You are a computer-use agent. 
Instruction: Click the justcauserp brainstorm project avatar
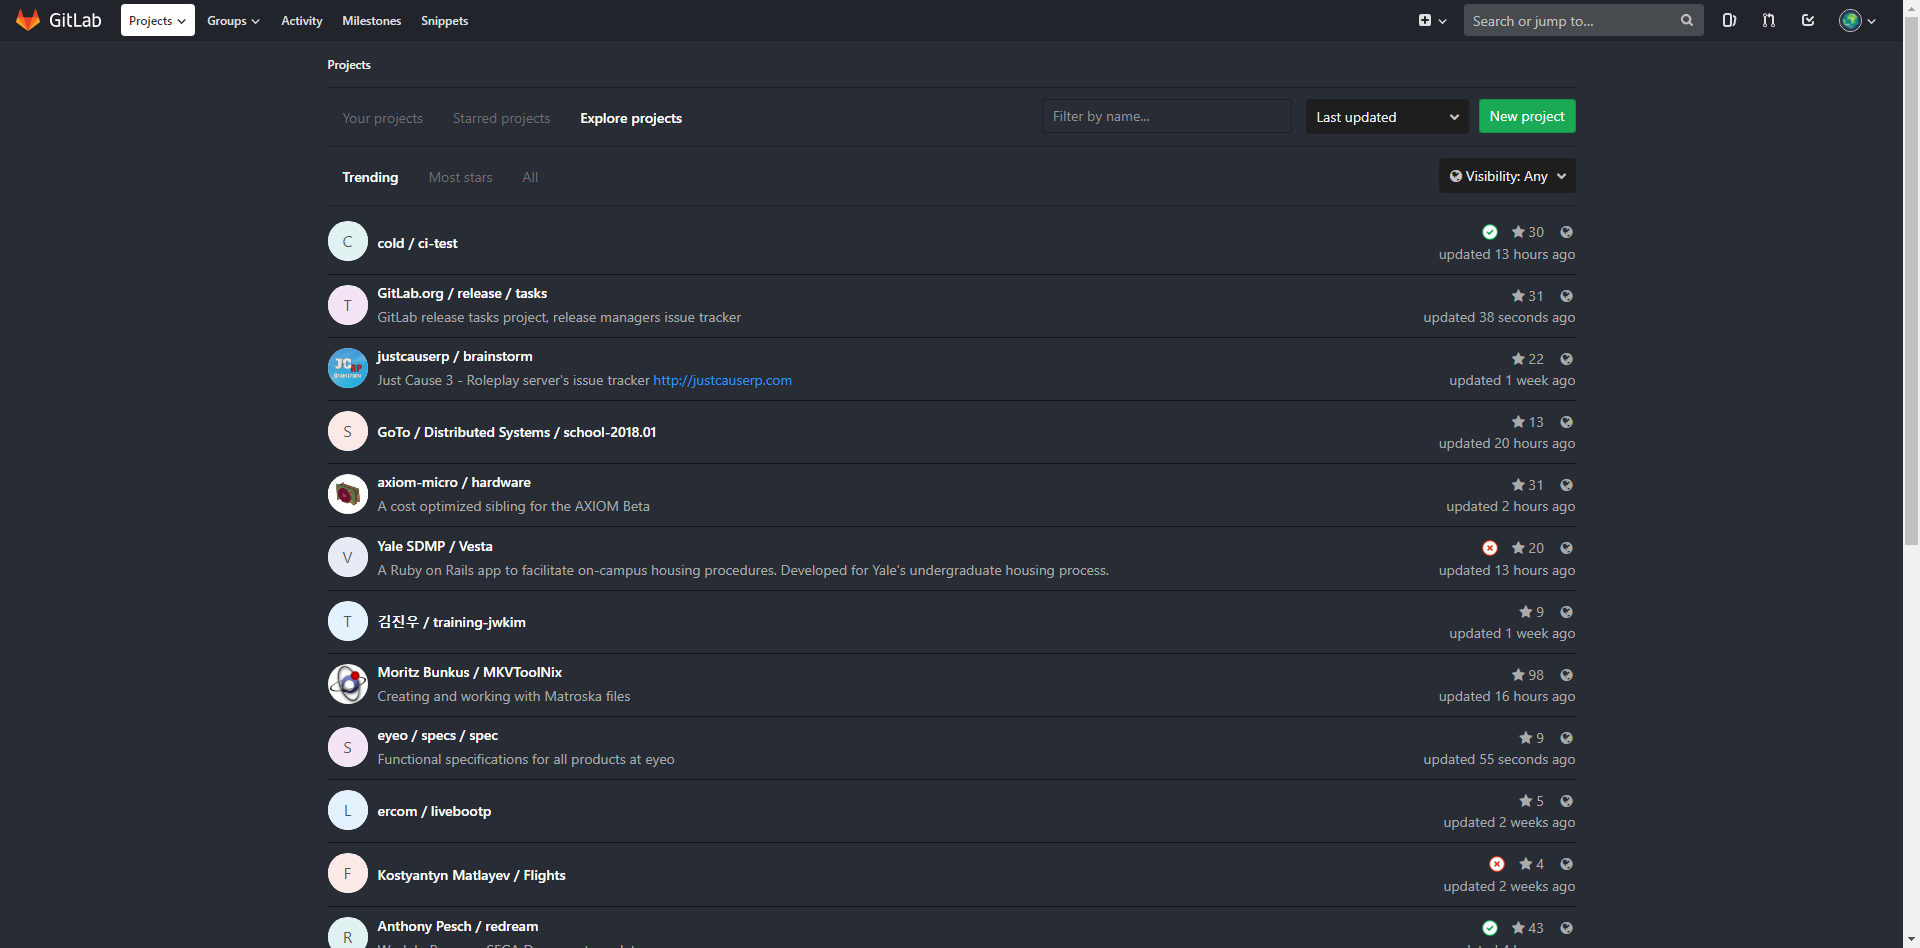(x=347, y=368)
